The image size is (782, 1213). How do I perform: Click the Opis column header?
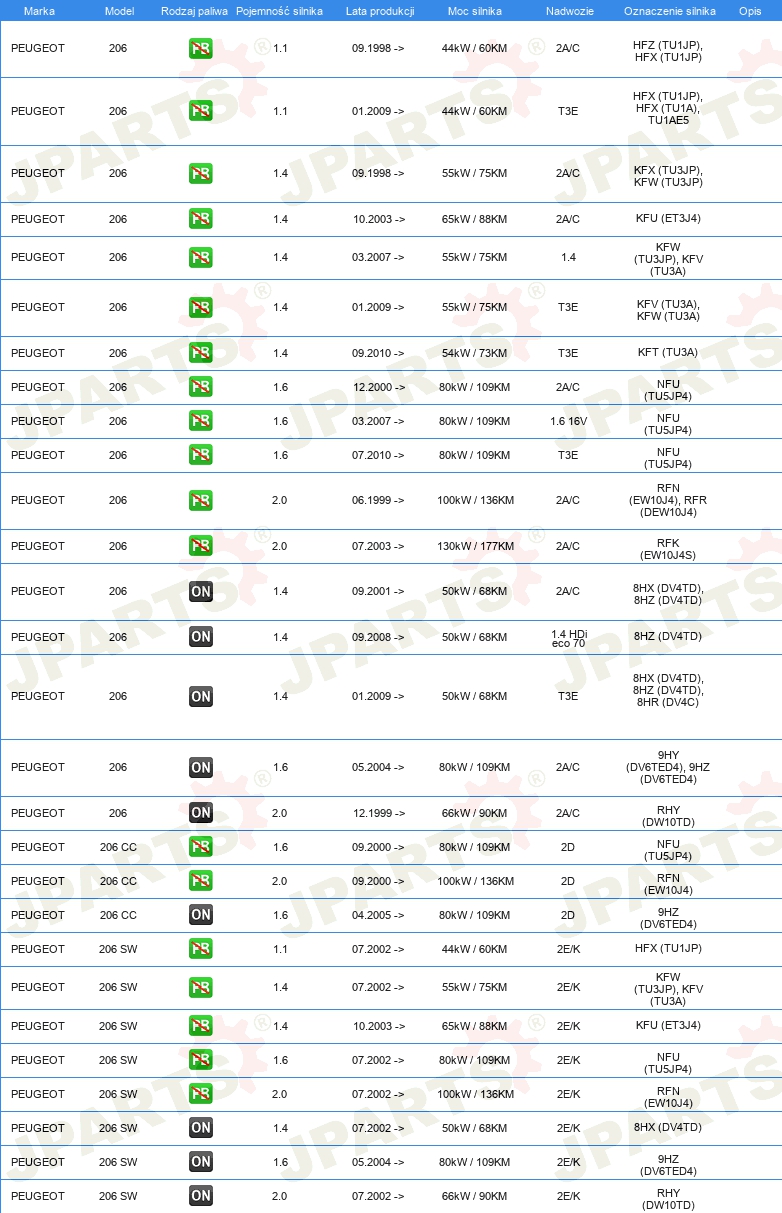(750, 10)
